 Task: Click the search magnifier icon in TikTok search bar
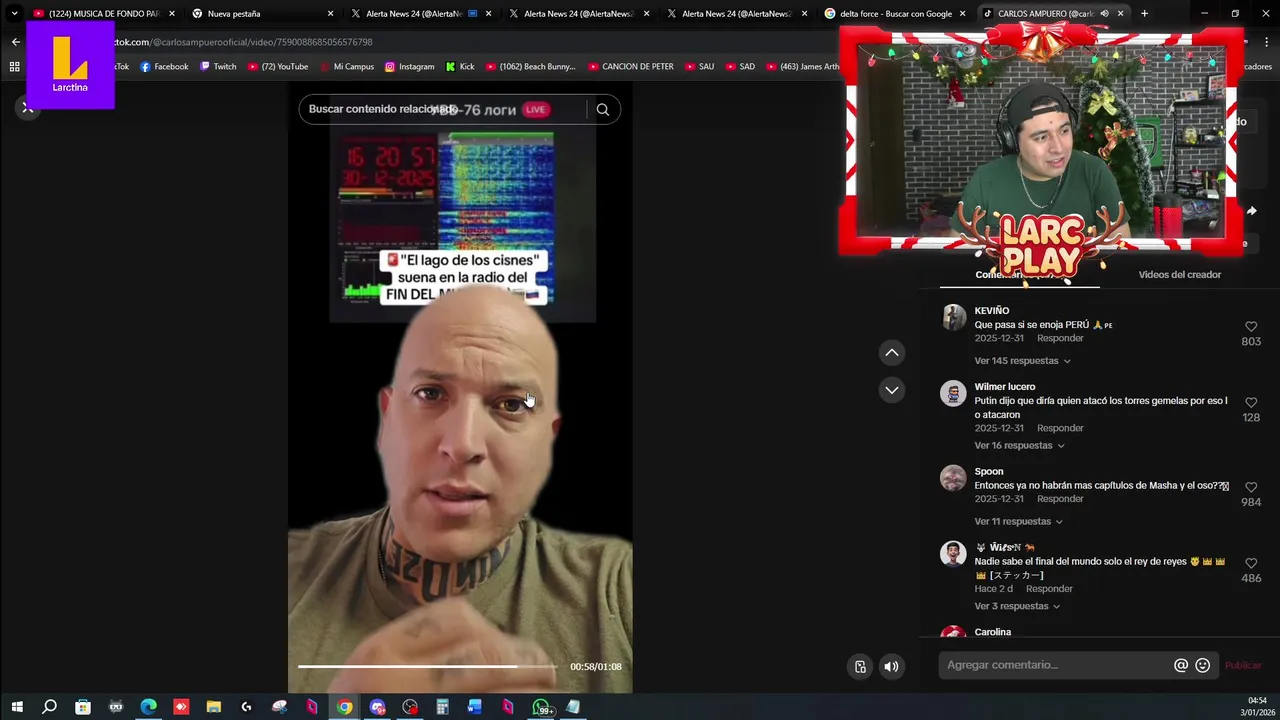(602, 110)
